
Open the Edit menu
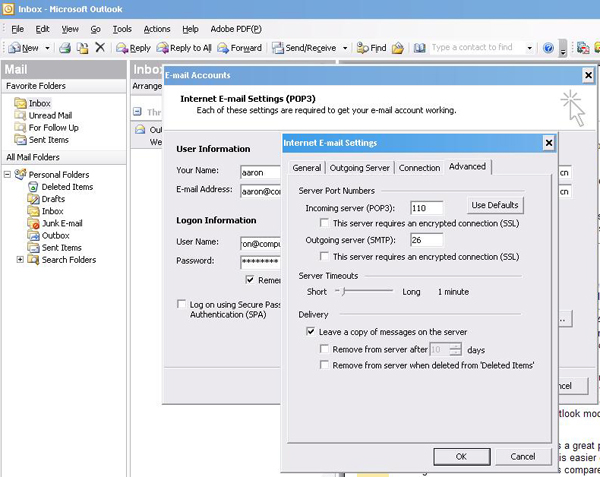42,29
